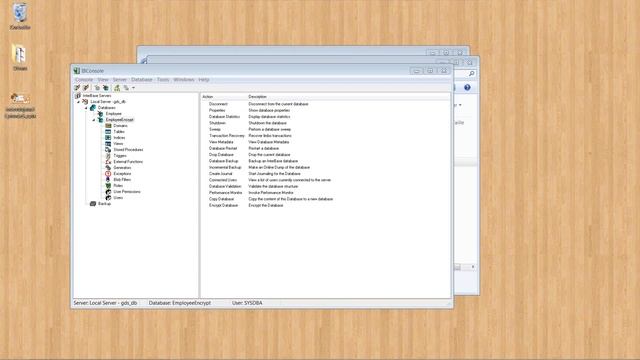Select the Disconnect action row
Image resolution: width=640 pixels, height=360 pixels.
326,104
